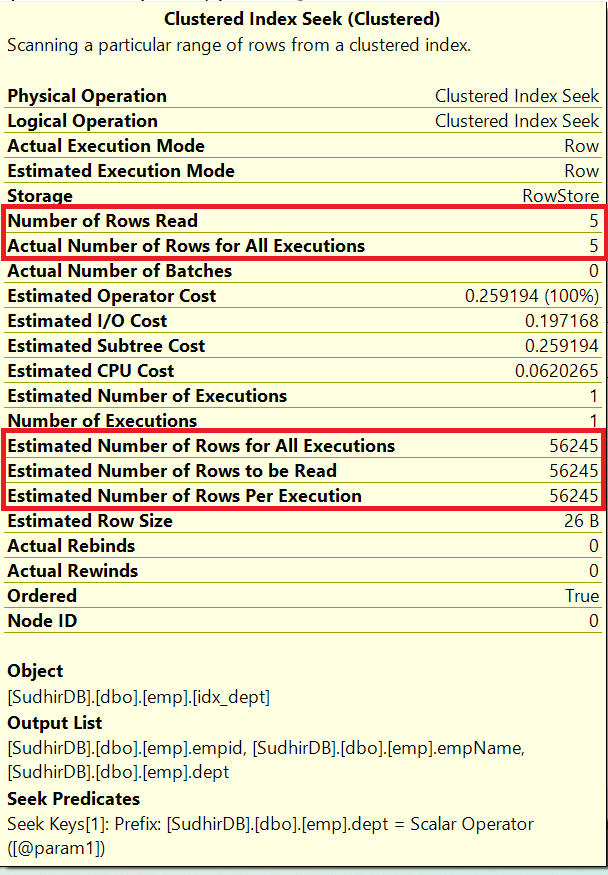Select Physical Operation value Clustered Index Seek
Image resolution: width=608 pixels, height=875 pixels.
(x=517, y=96)
